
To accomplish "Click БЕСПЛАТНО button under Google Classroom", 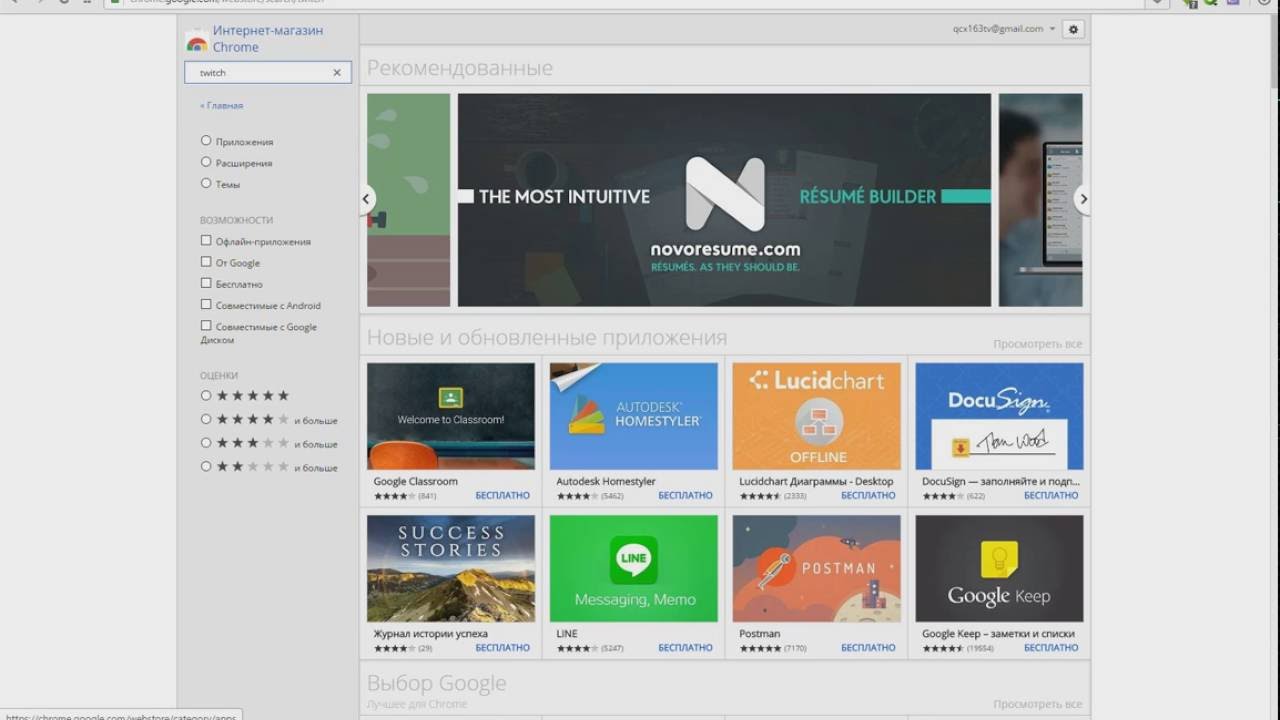I will click(503, 496).
